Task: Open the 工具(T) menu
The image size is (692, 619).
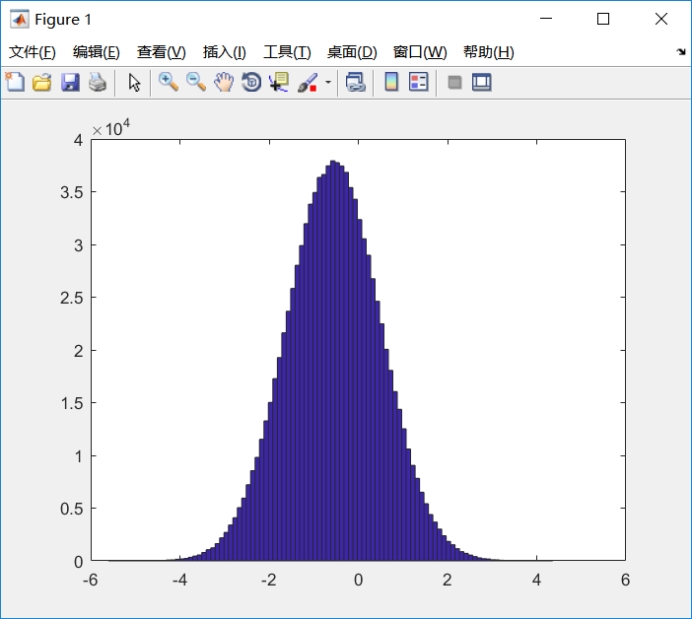Action: tap(287, 52)
